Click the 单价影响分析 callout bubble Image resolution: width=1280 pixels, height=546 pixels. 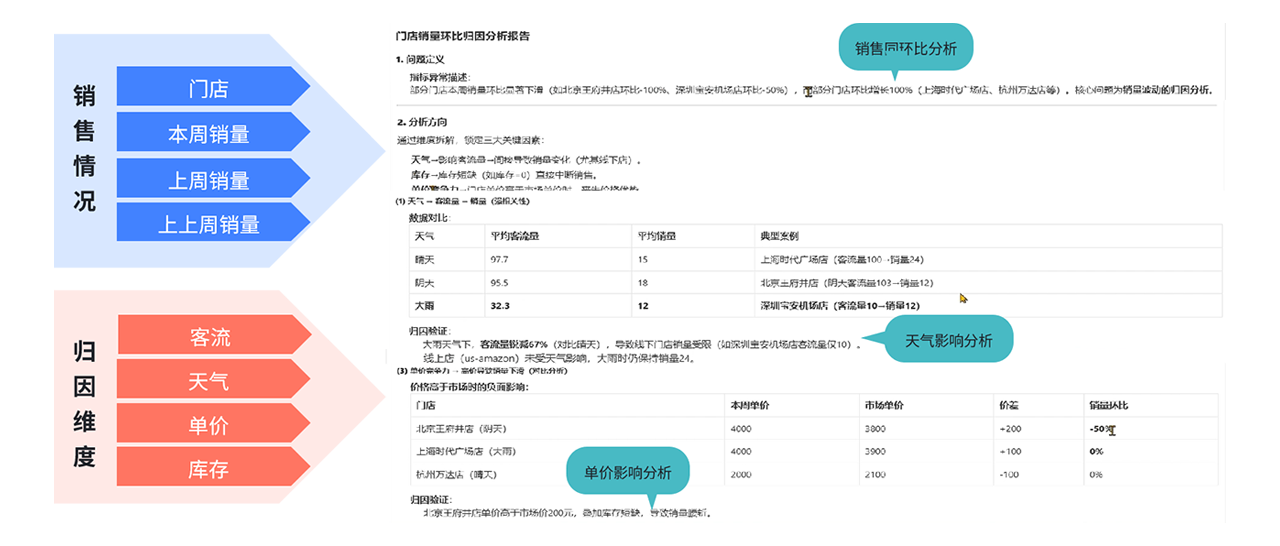coord(628,472)
